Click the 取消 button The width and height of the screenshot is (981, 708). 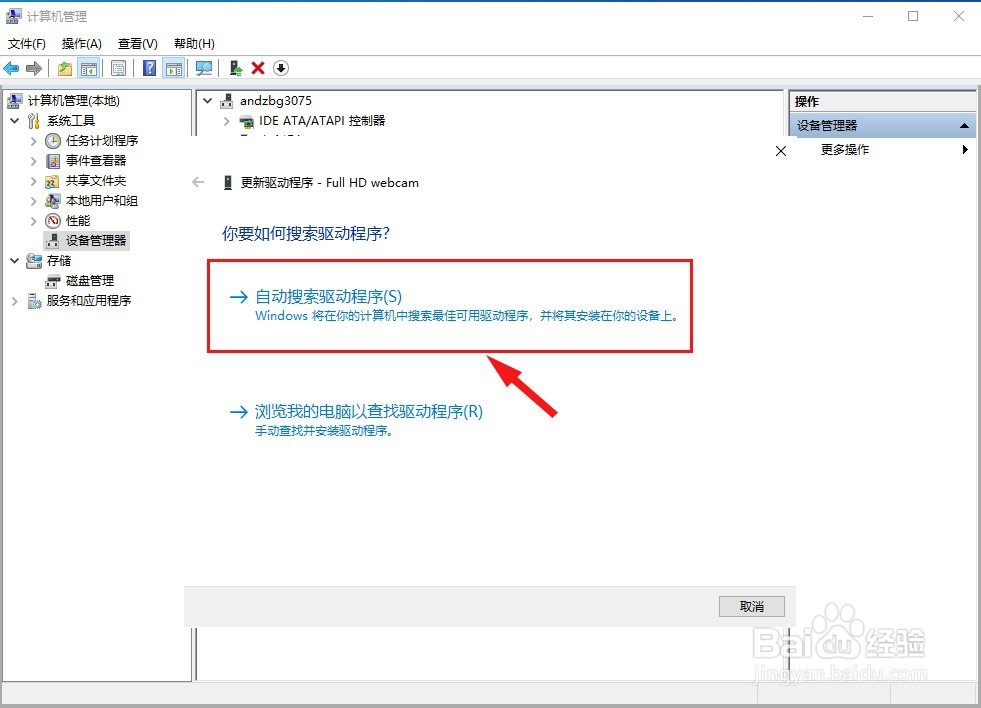pos(751,606)
